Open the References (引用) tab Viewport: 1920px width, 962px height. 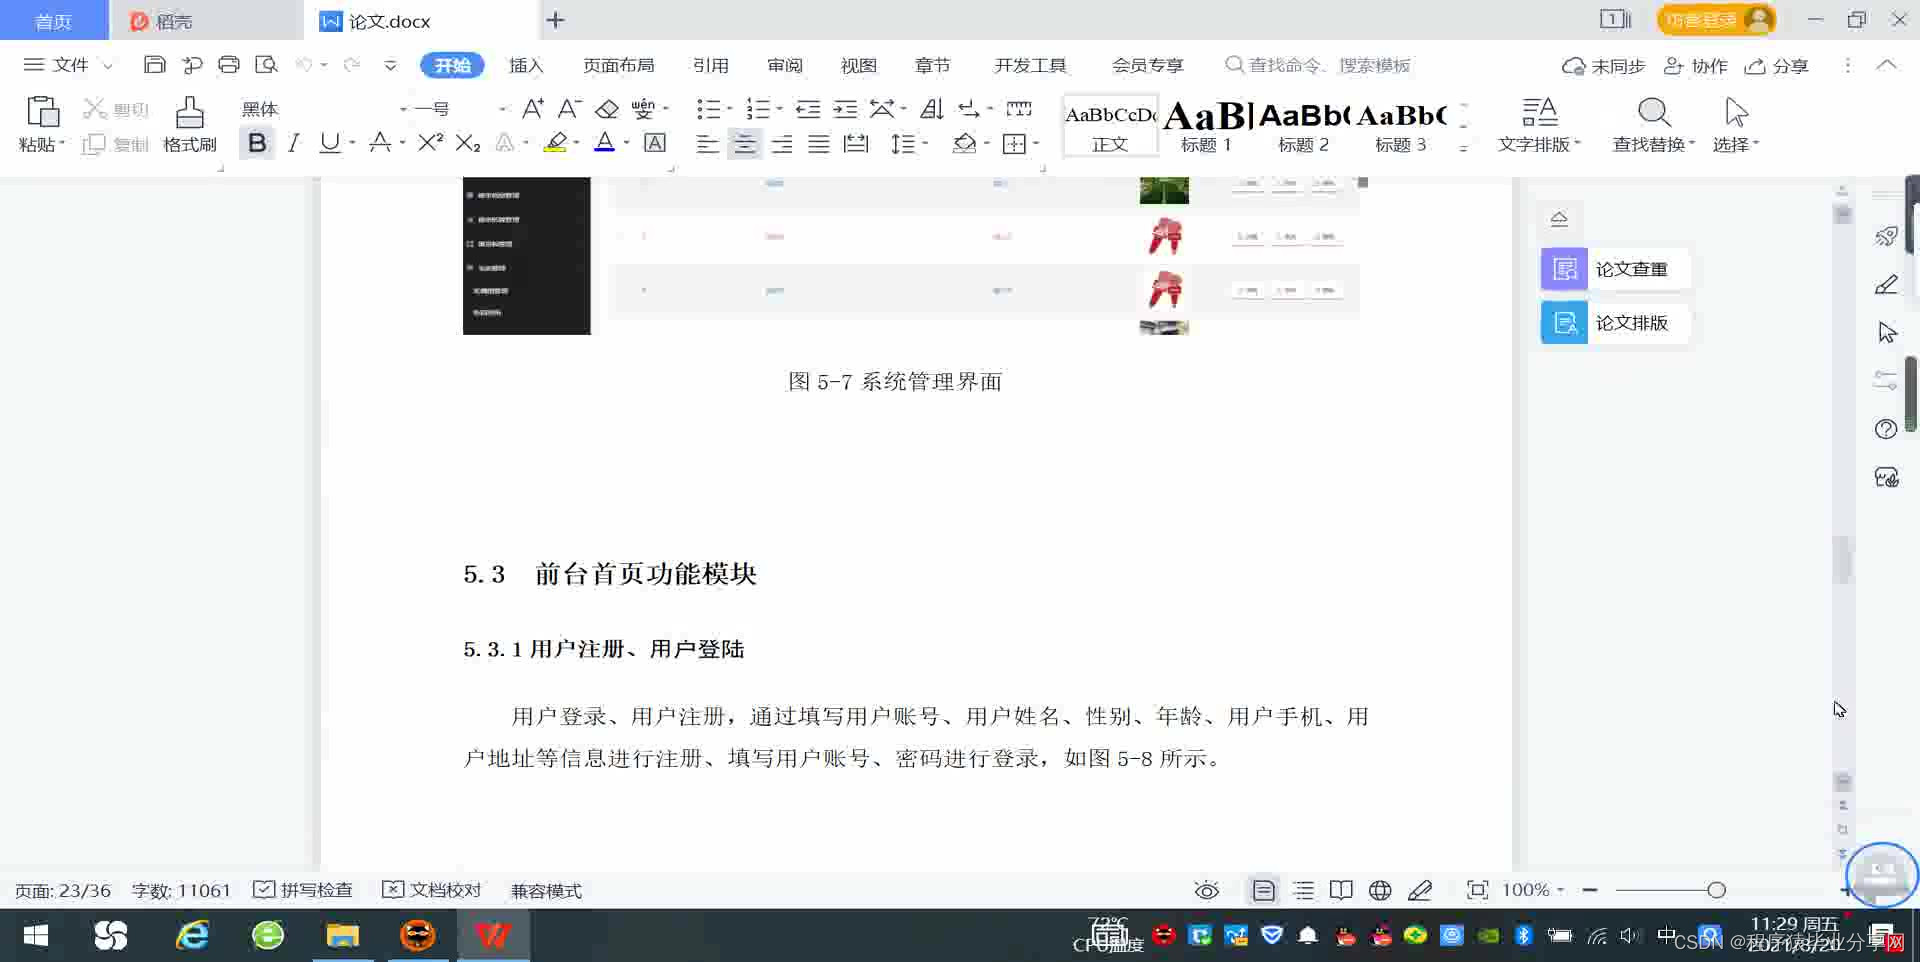711,65
